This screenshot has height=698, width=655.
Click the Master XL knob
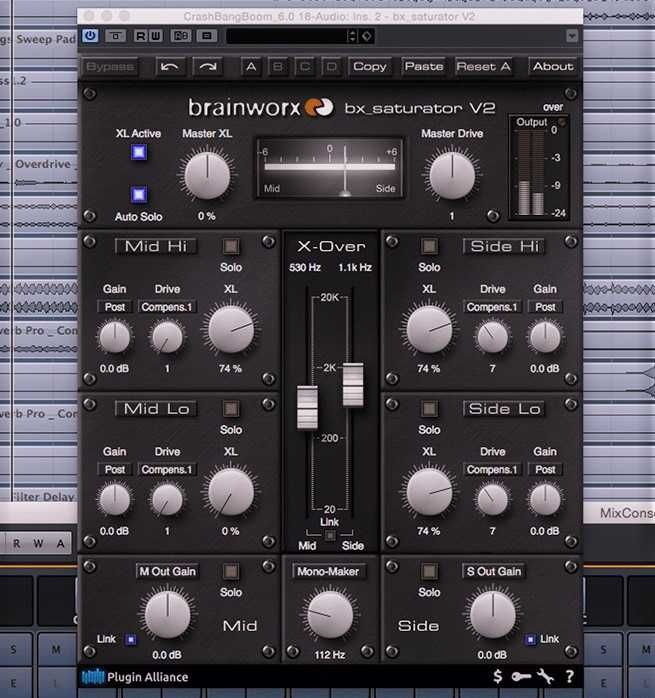click(x=207, y=175)
